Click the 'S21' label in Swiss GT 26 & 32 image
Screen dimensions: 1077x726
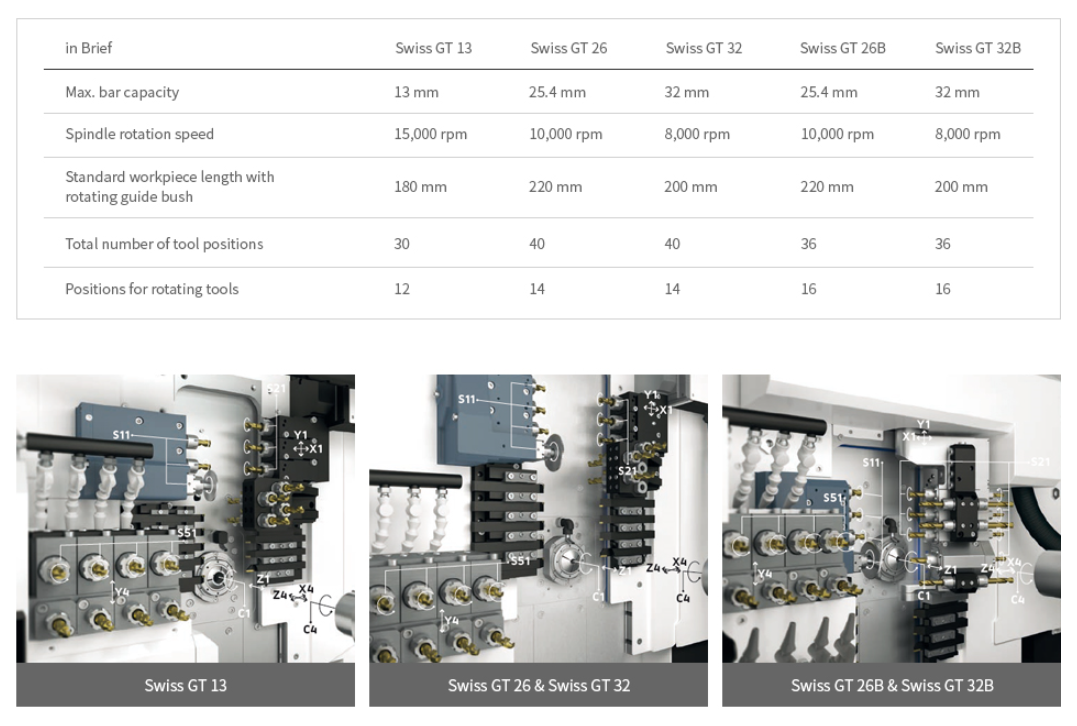[x=627, y=470]
